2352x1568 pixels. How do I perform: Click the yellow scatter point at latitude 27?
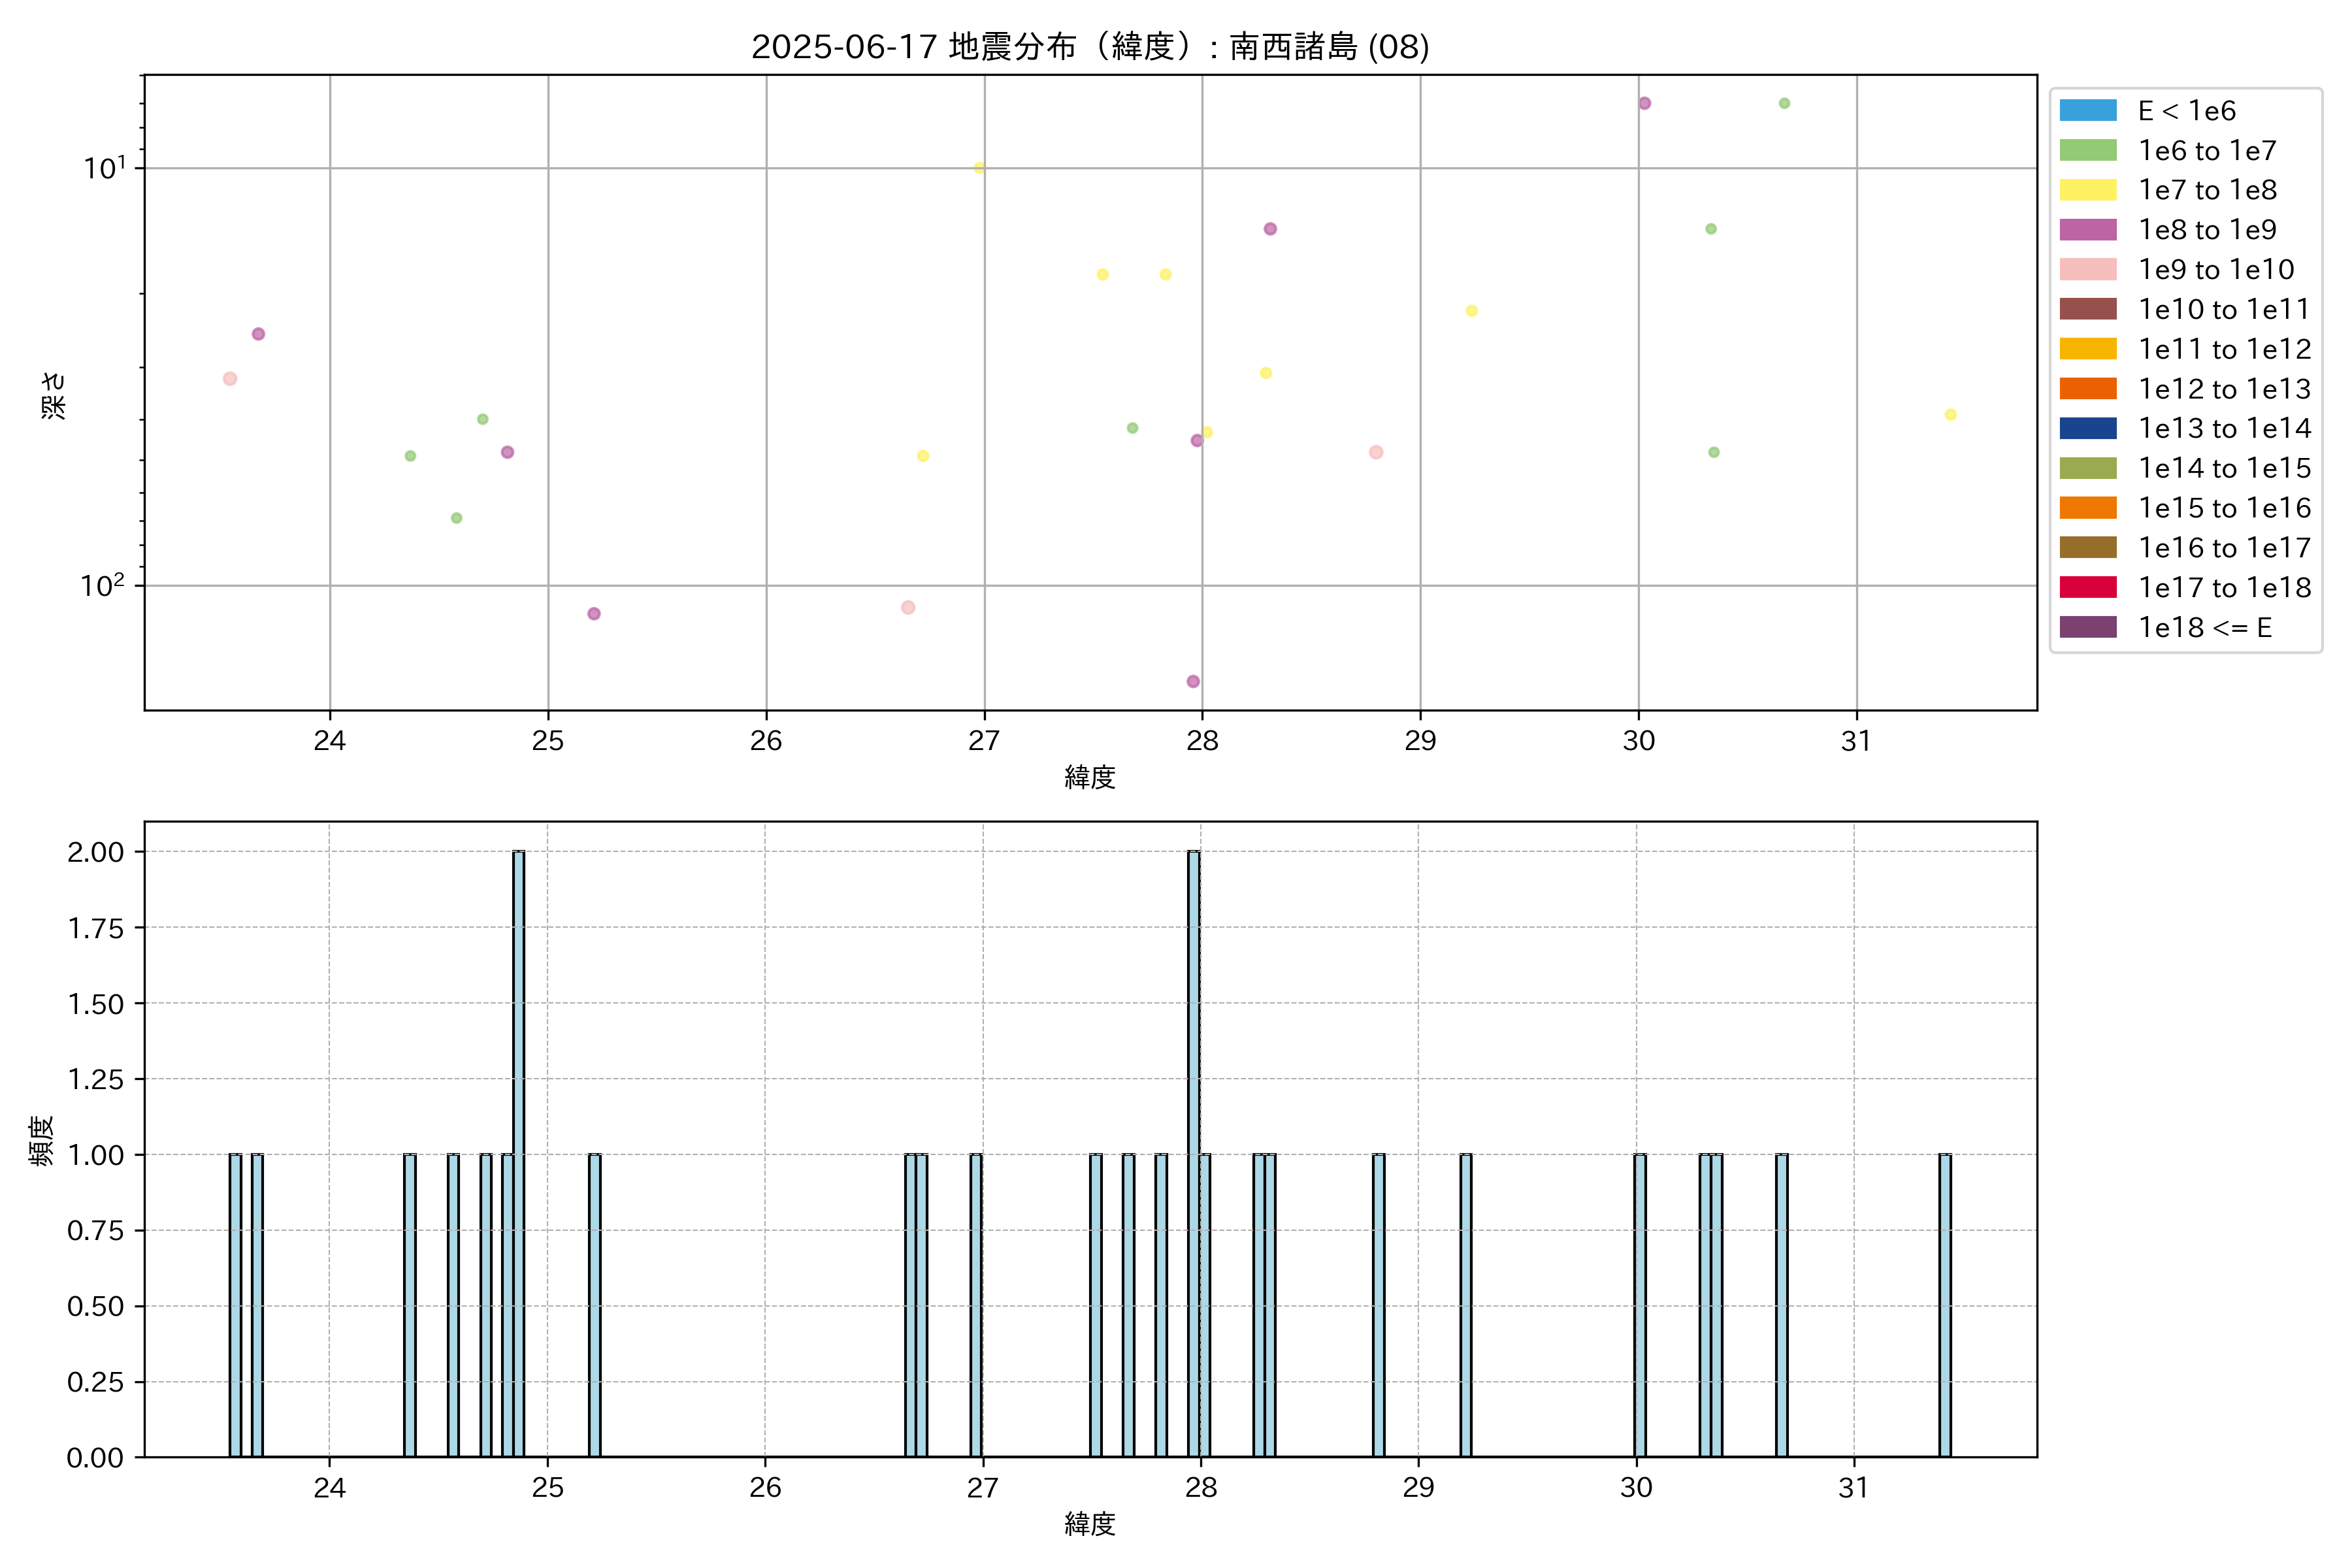[979, 167]
